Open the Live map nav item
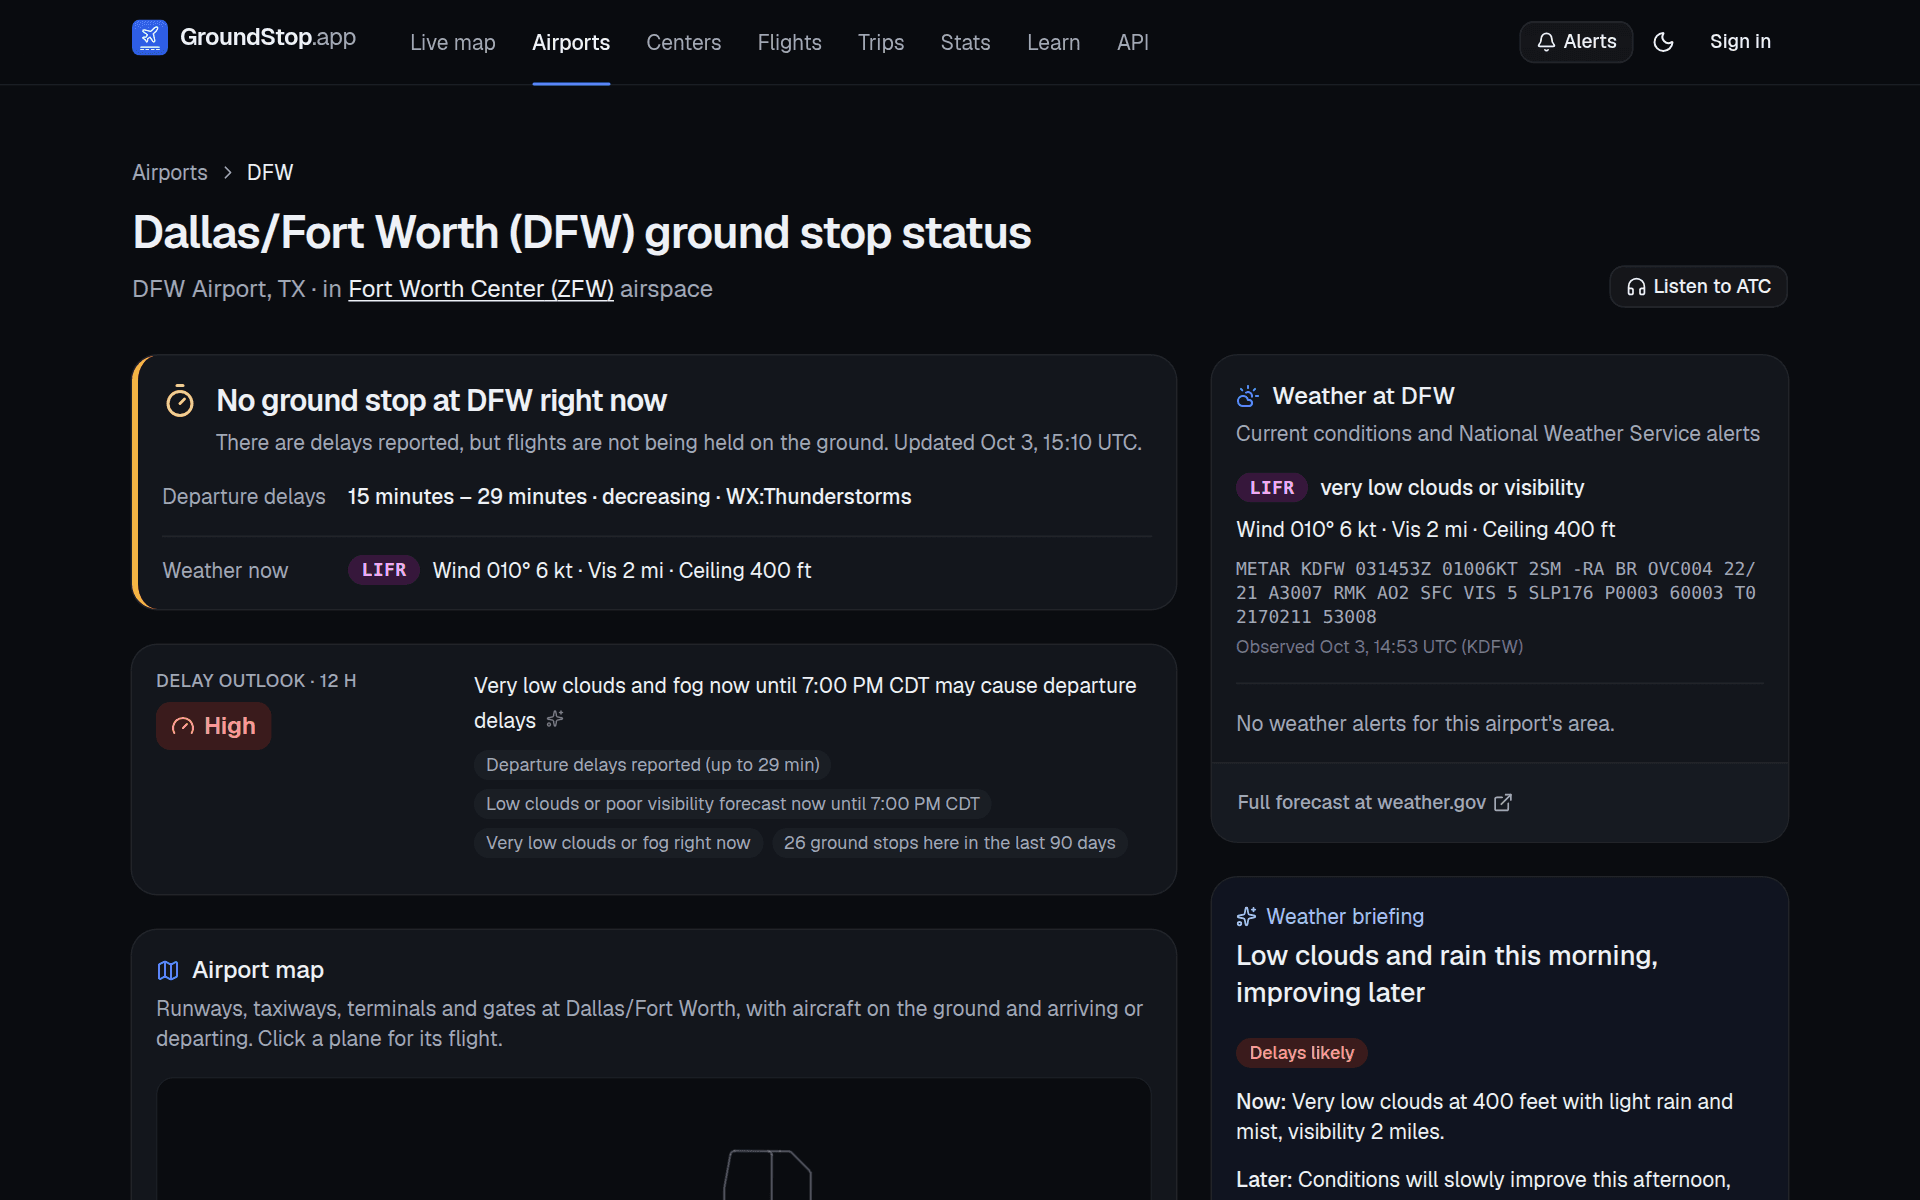1920x1200 pixels. pyautogui.click(x=453, y=43)
